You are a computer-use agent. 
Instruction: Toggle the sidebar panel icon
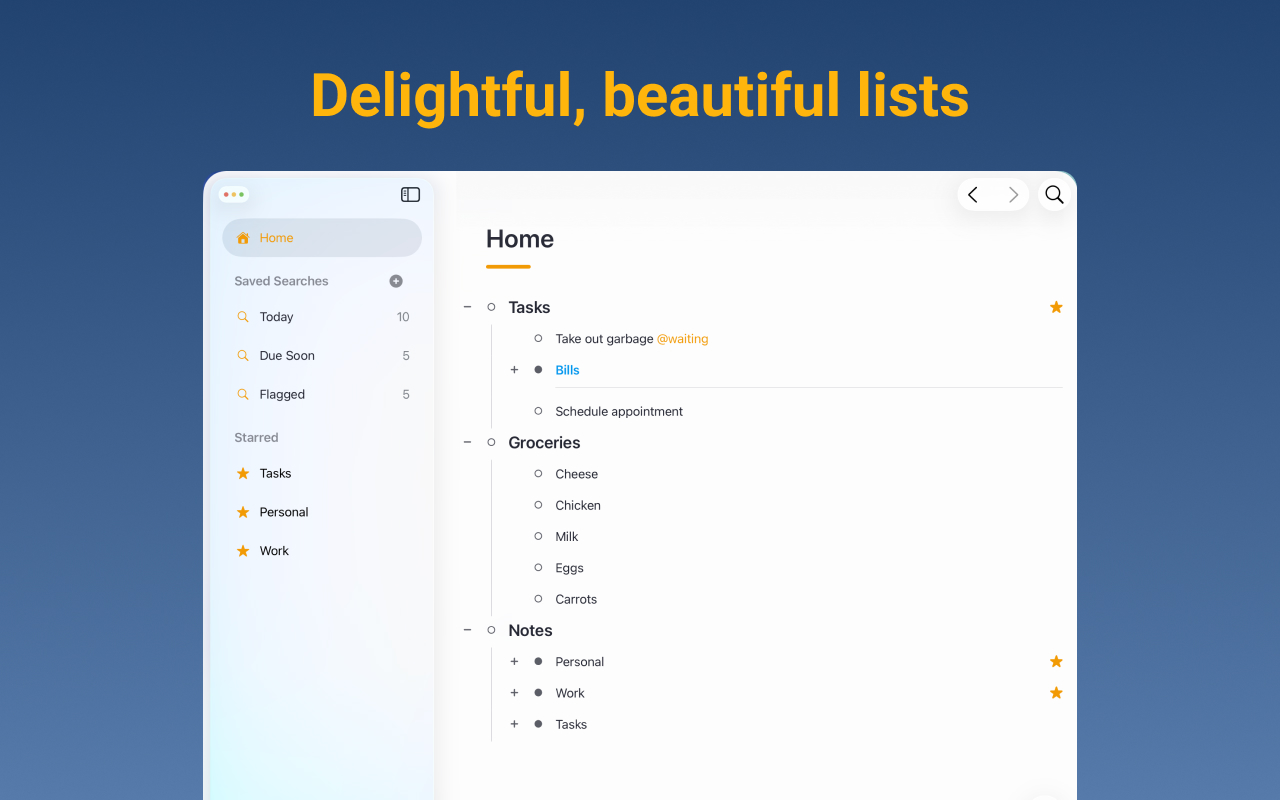pos(410,195)
